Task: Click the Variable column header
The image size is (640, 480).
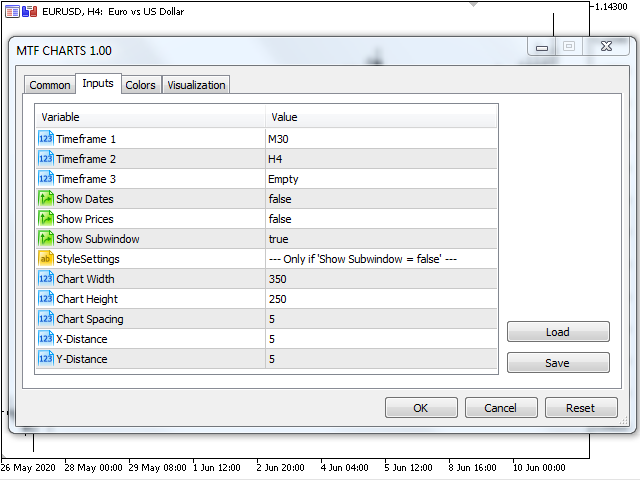Action: pyautogui.click(x=151, y=117)
